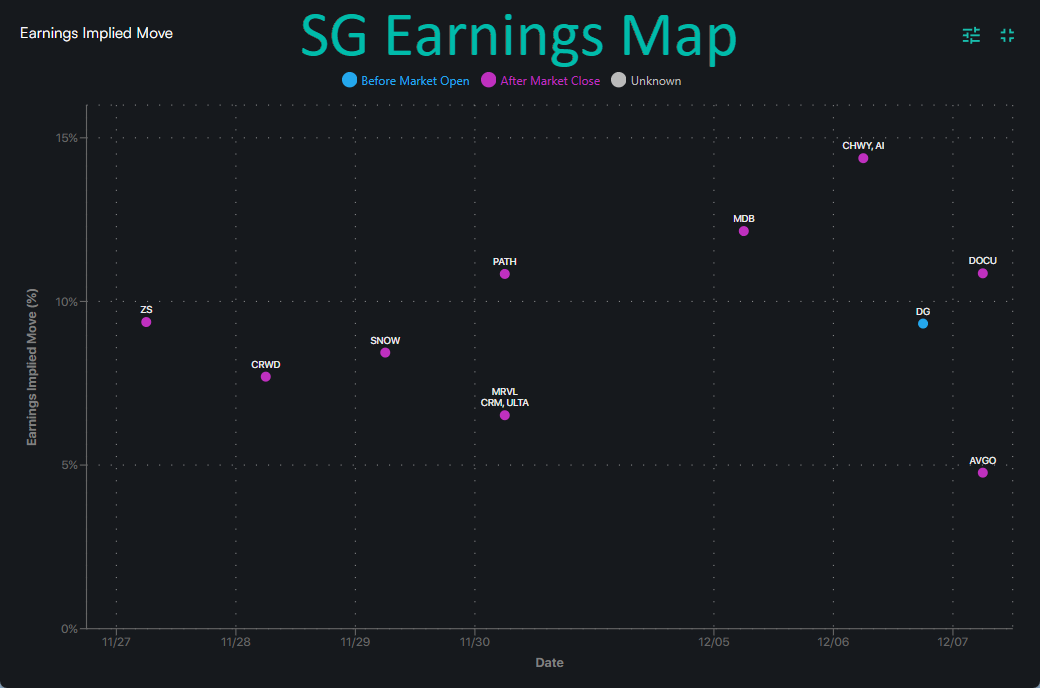Screen dimensions: 1040x688
Task: Click the magenta After Market Close legend dot
Action: (489, 80)
